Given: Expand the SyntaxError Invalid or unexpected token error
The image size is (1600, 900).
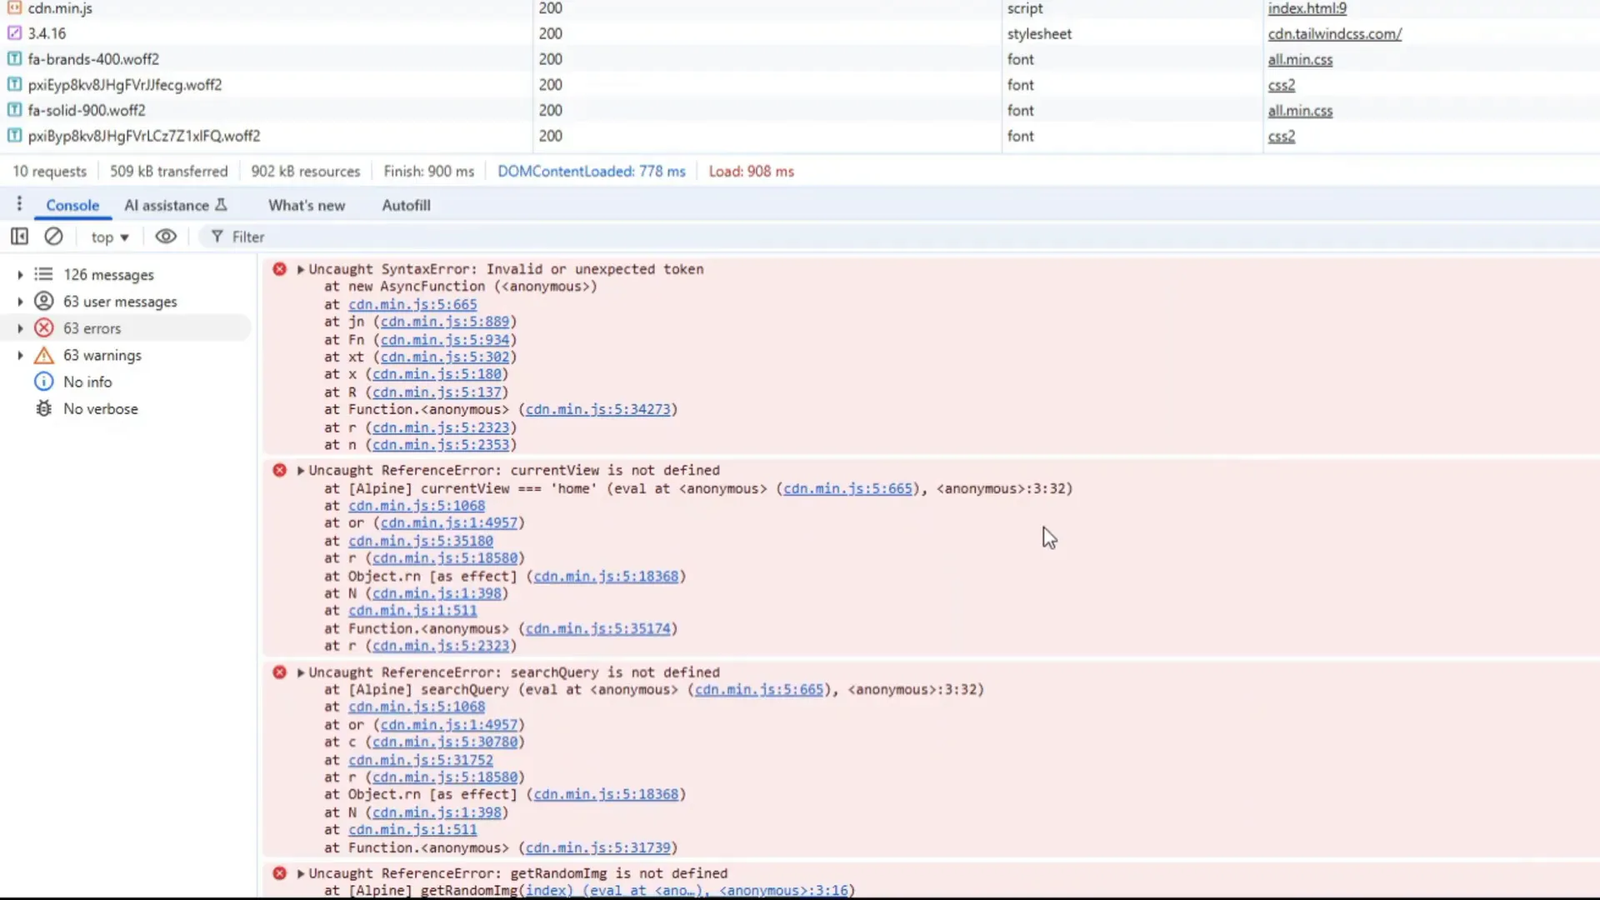Looking at the screenshot, I should tap(299, 269).
